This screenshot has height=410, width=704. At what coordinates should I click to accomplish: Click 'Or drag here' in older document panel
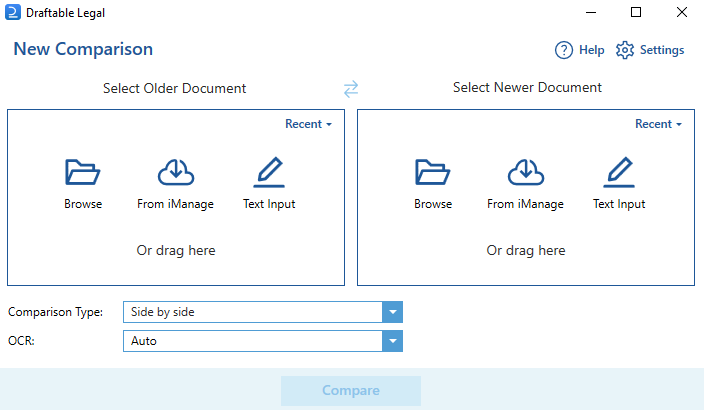(176, 250)
